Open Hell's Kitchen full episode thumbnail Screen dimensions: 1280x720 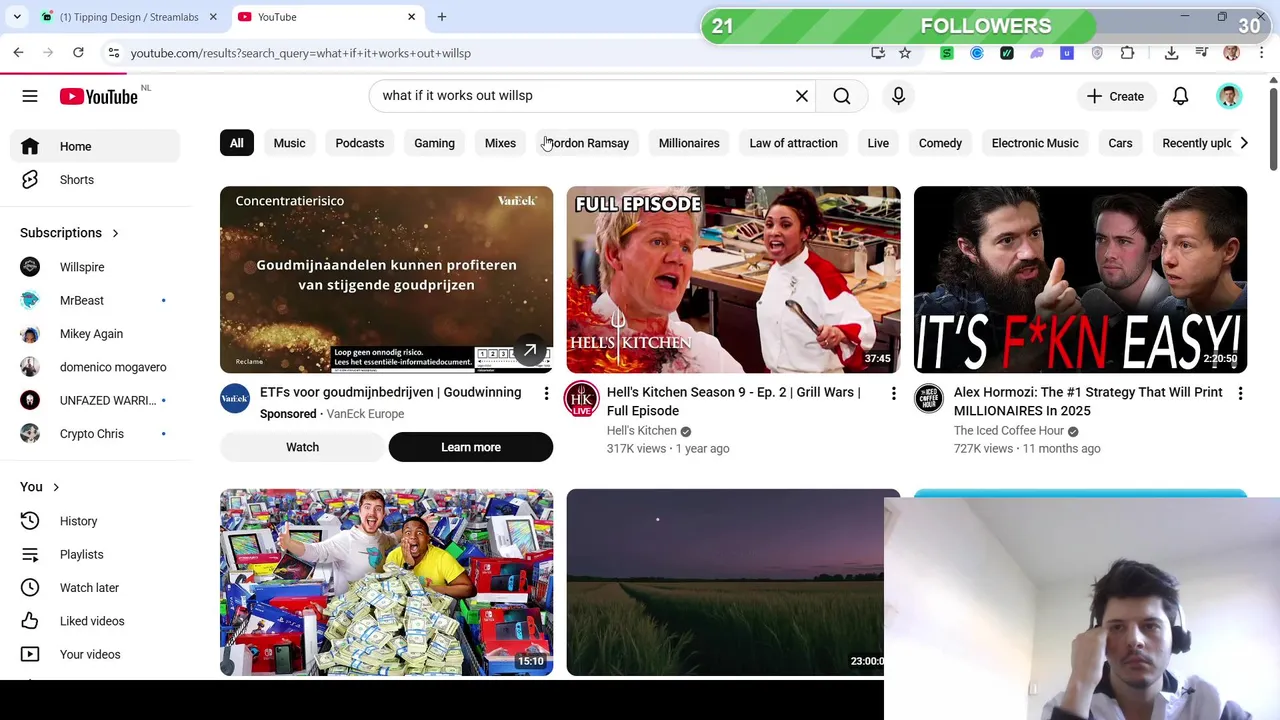733,280
